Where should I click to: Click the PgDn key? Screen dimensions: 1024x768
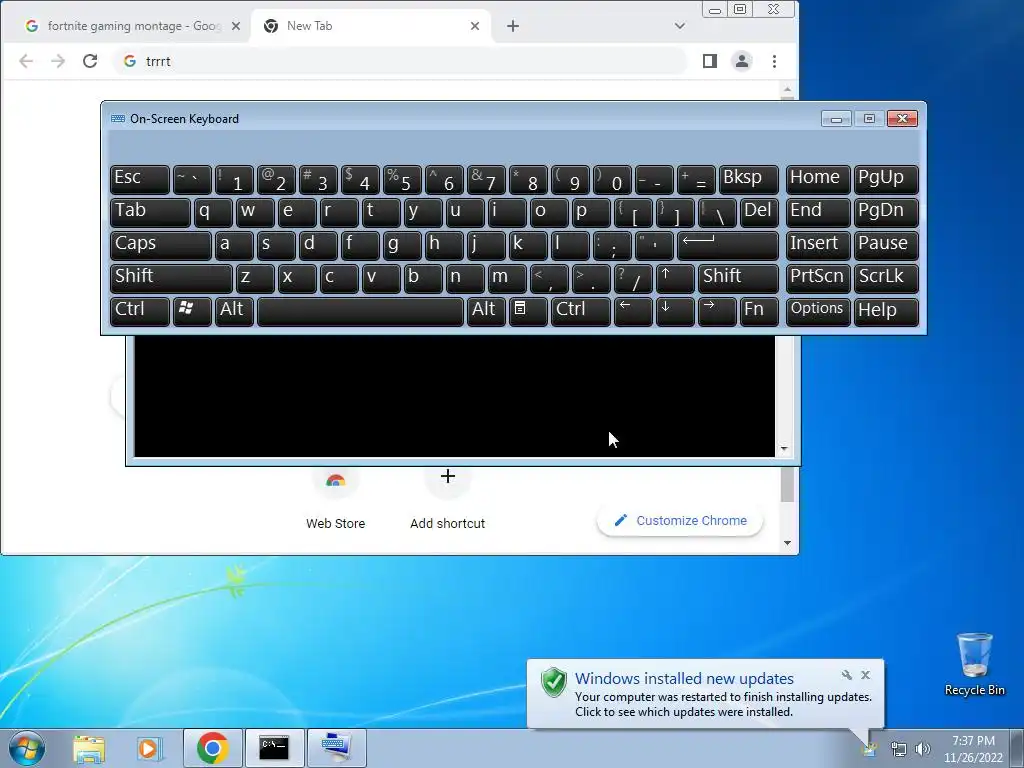click(x=886, y=212)
